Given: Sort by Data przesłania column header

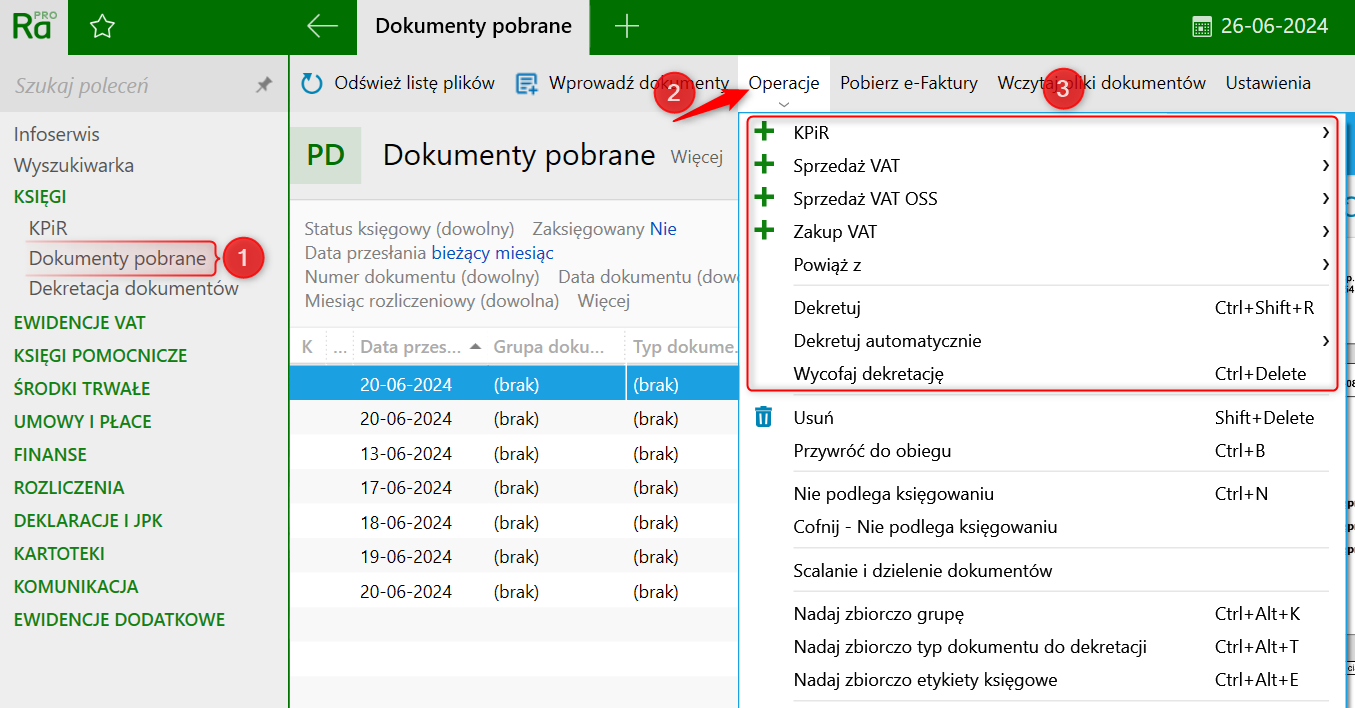Looking at the screenshot, I should tap(410, 347).
